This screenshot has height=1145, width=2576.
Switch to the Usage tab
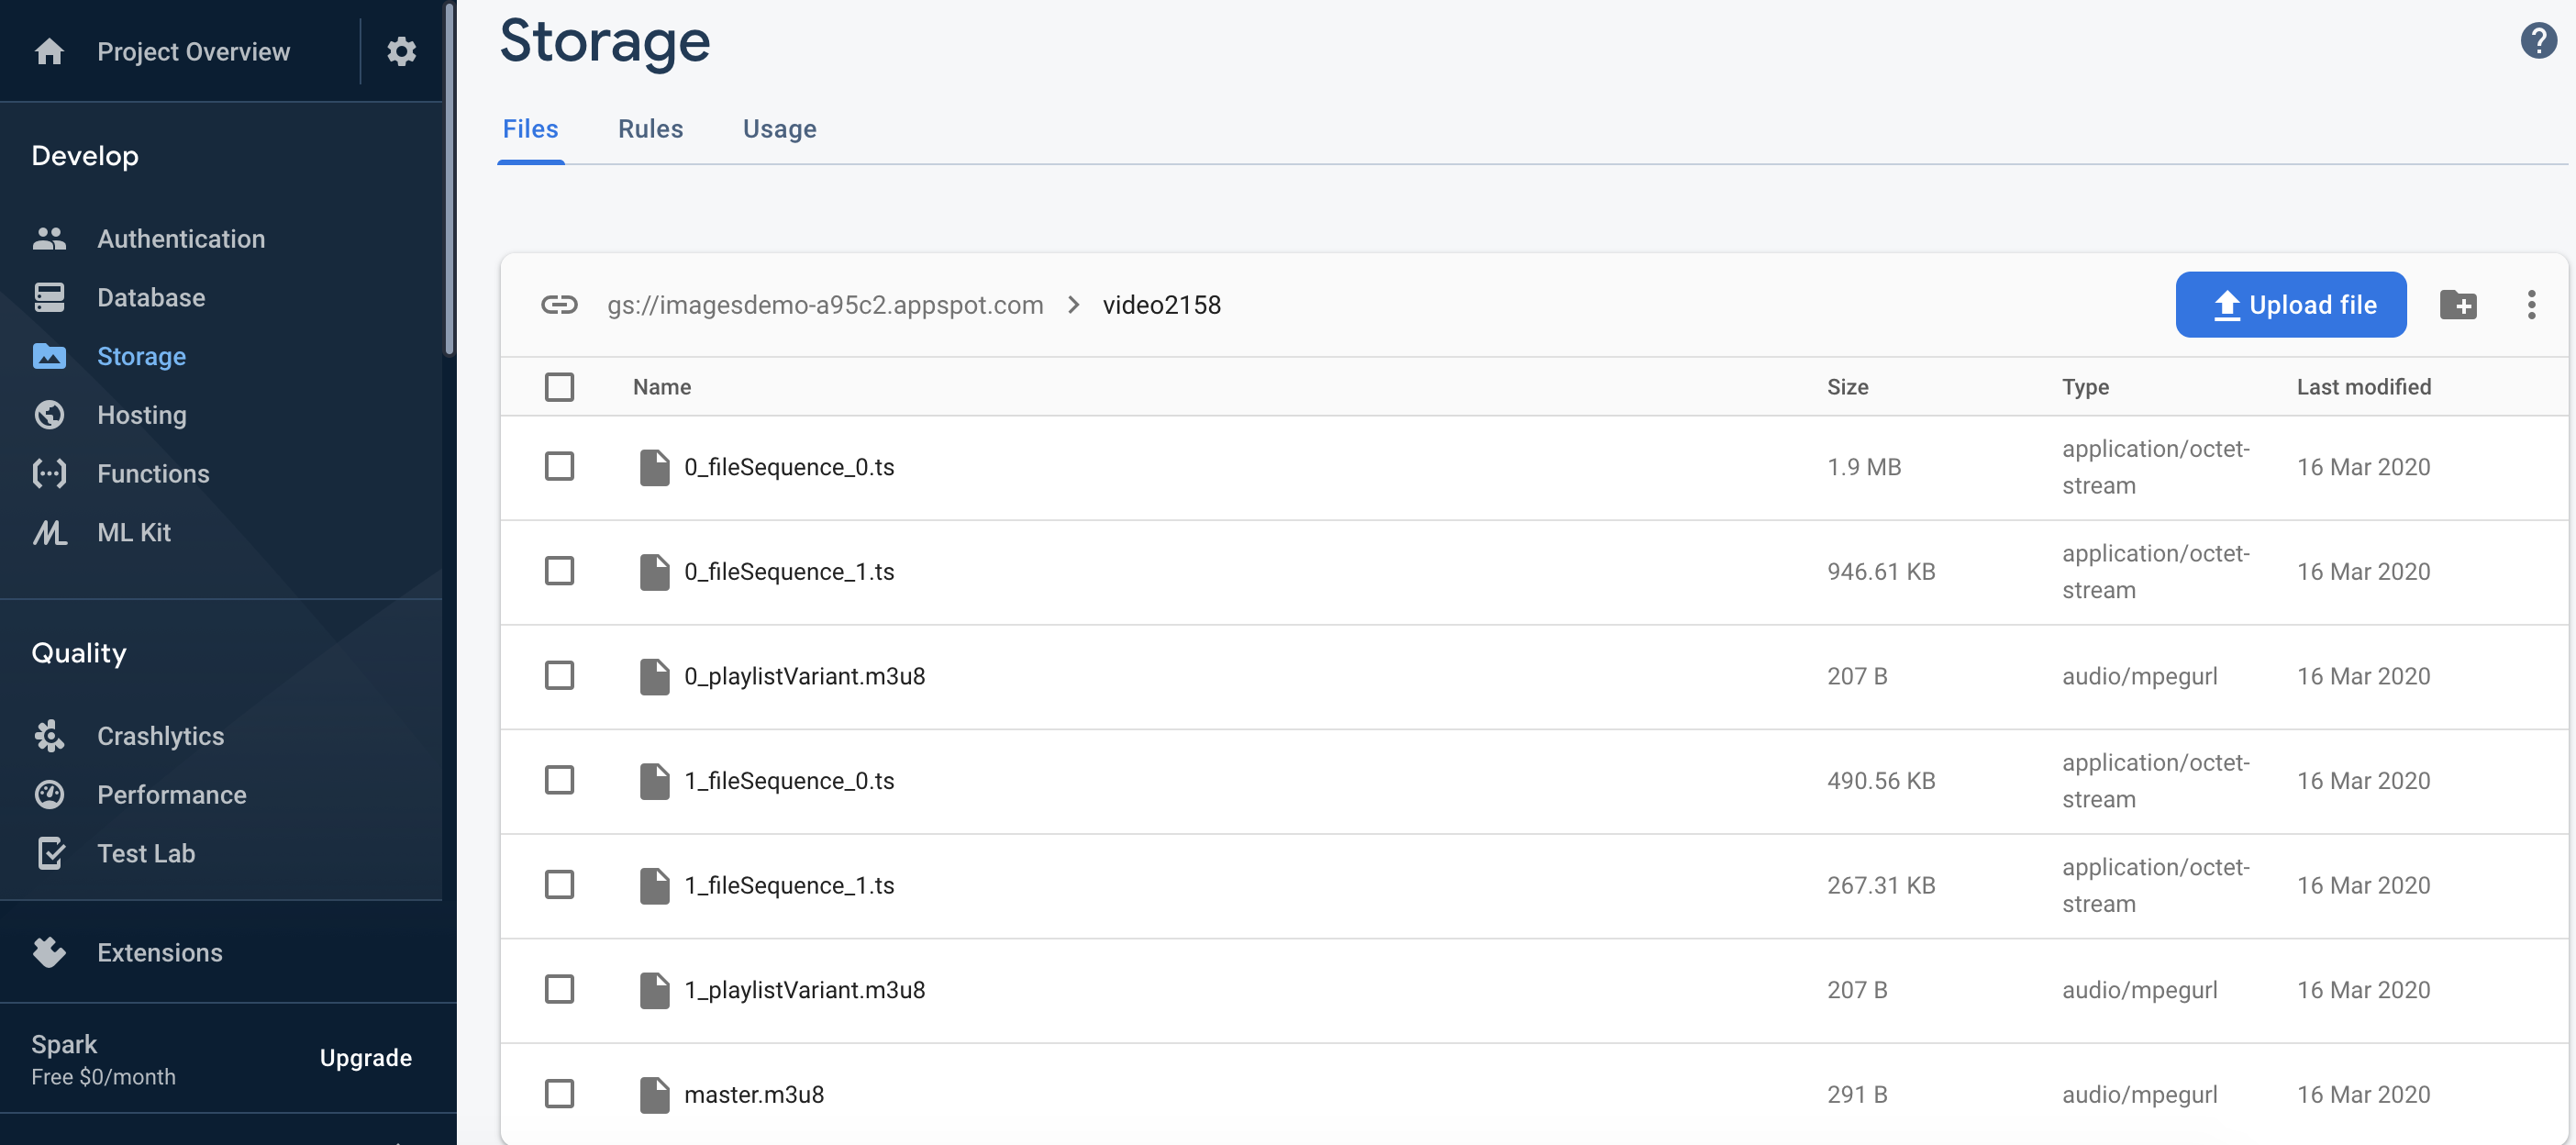pyautogui.click(x=779, y=129)
